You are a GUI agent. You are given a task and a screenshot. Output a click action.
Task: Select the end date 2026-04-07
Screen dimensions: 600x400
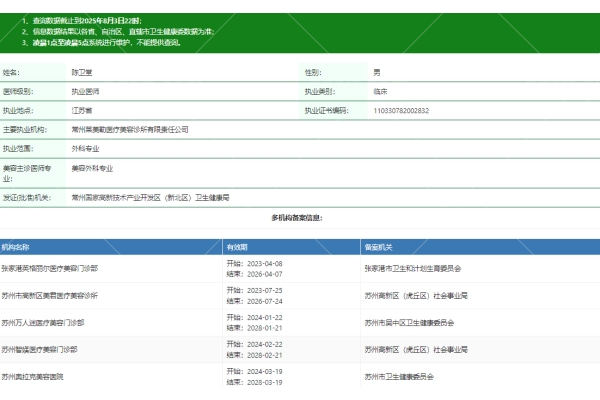click(x=265, y=274)
